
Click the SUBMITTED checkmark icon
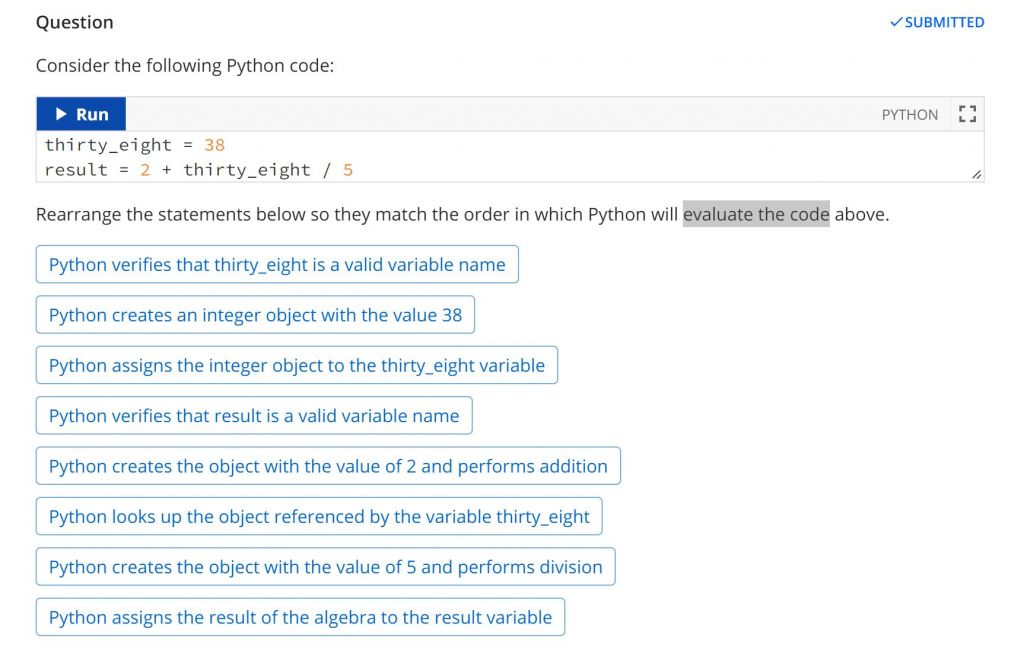coord(895,21)
